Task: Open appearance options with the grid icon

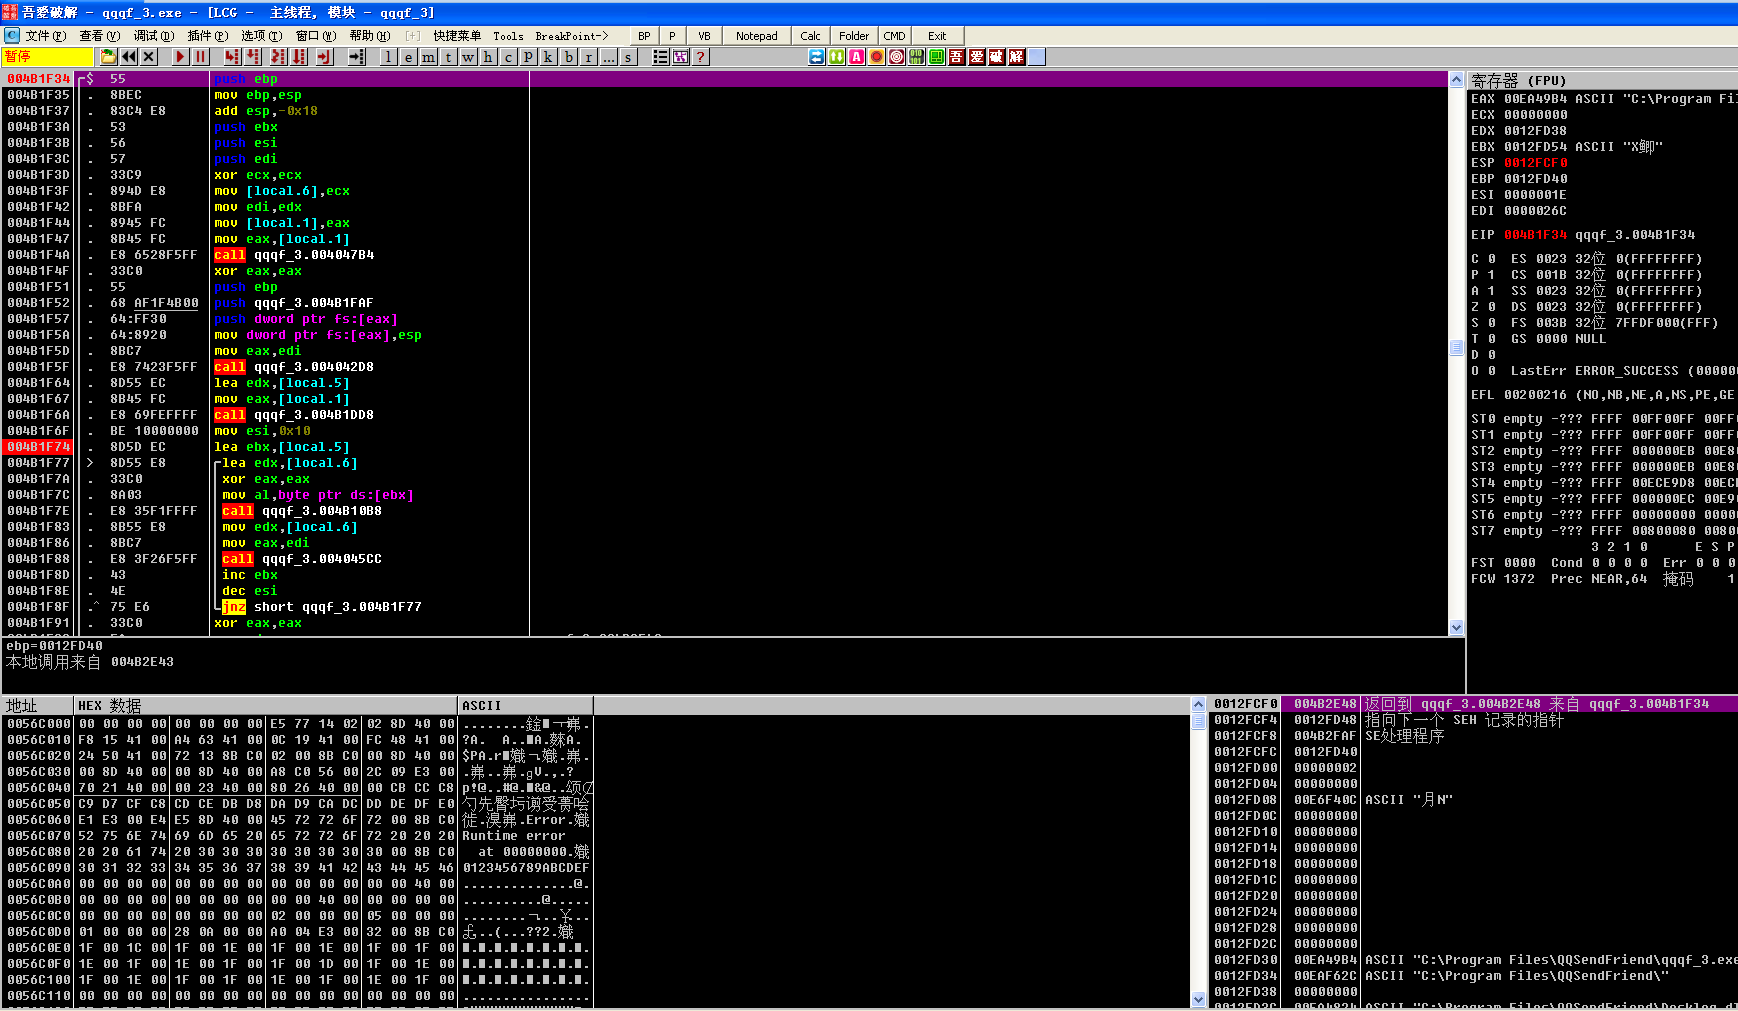Action: pos(681,57)
